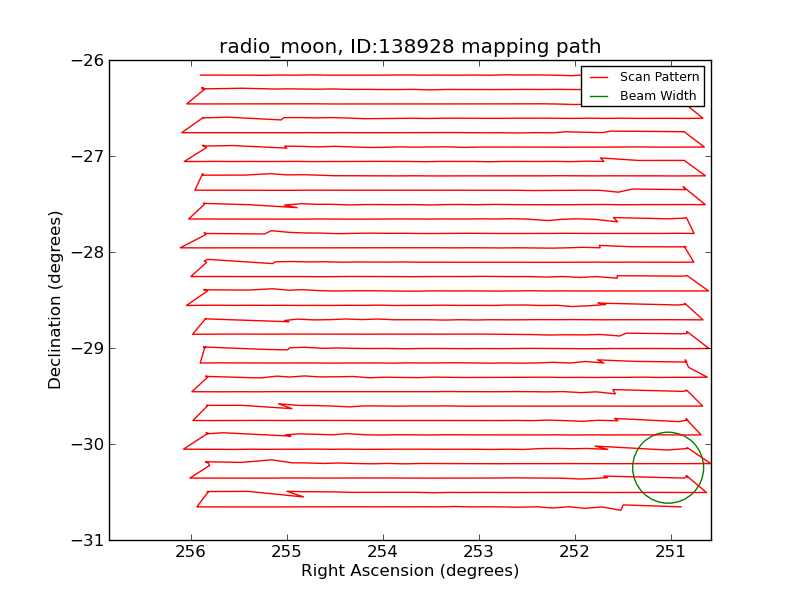Select the 'Beam Width' legend label
The height and width of the screenshot is (600, 800).
click(658, 96)
